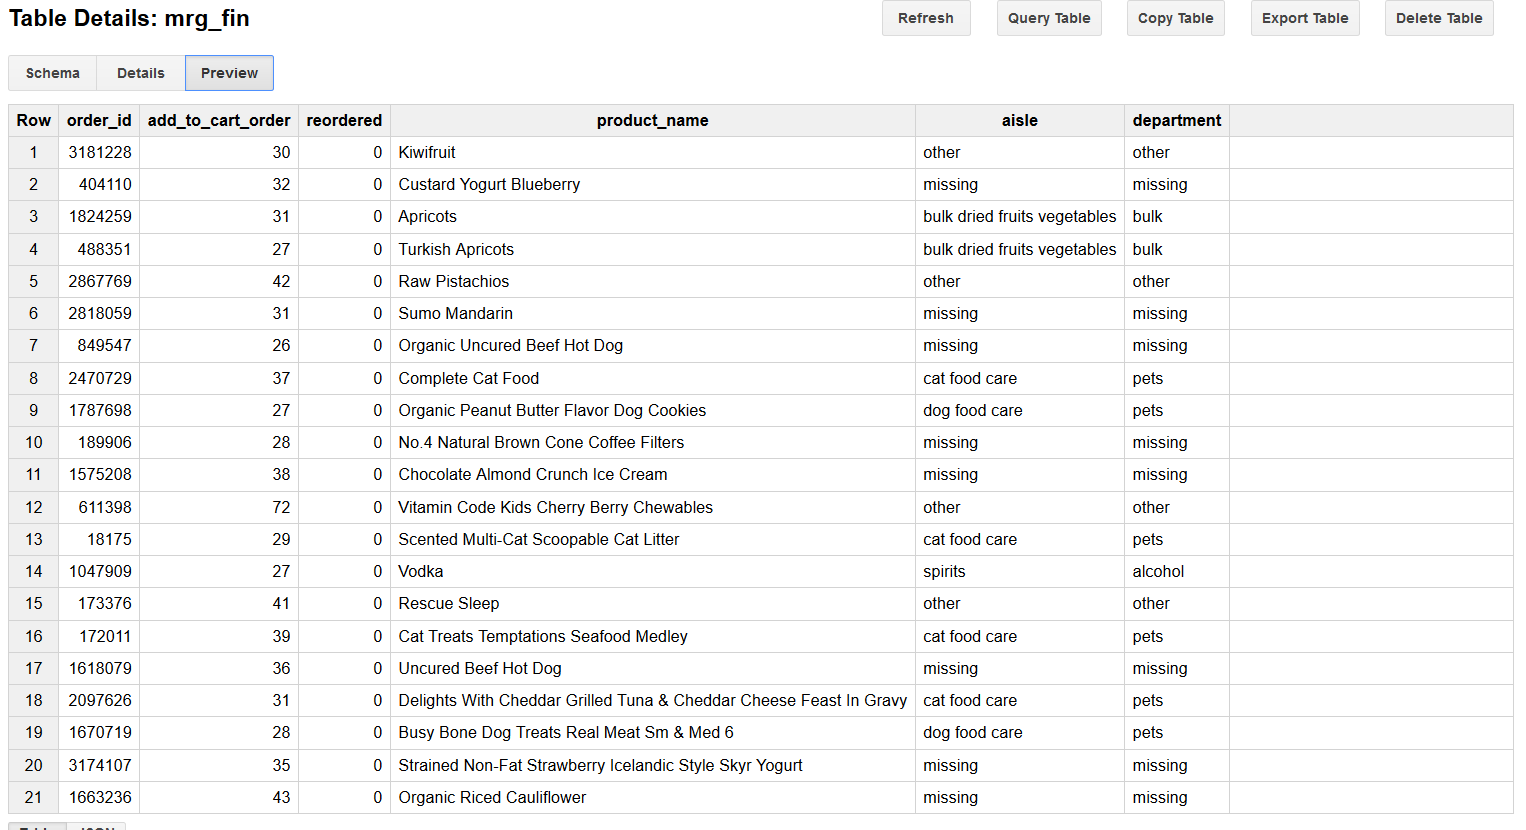Select the Preview tab
Viewport: 1526px width, 830px height.
[x=228, y=73]
